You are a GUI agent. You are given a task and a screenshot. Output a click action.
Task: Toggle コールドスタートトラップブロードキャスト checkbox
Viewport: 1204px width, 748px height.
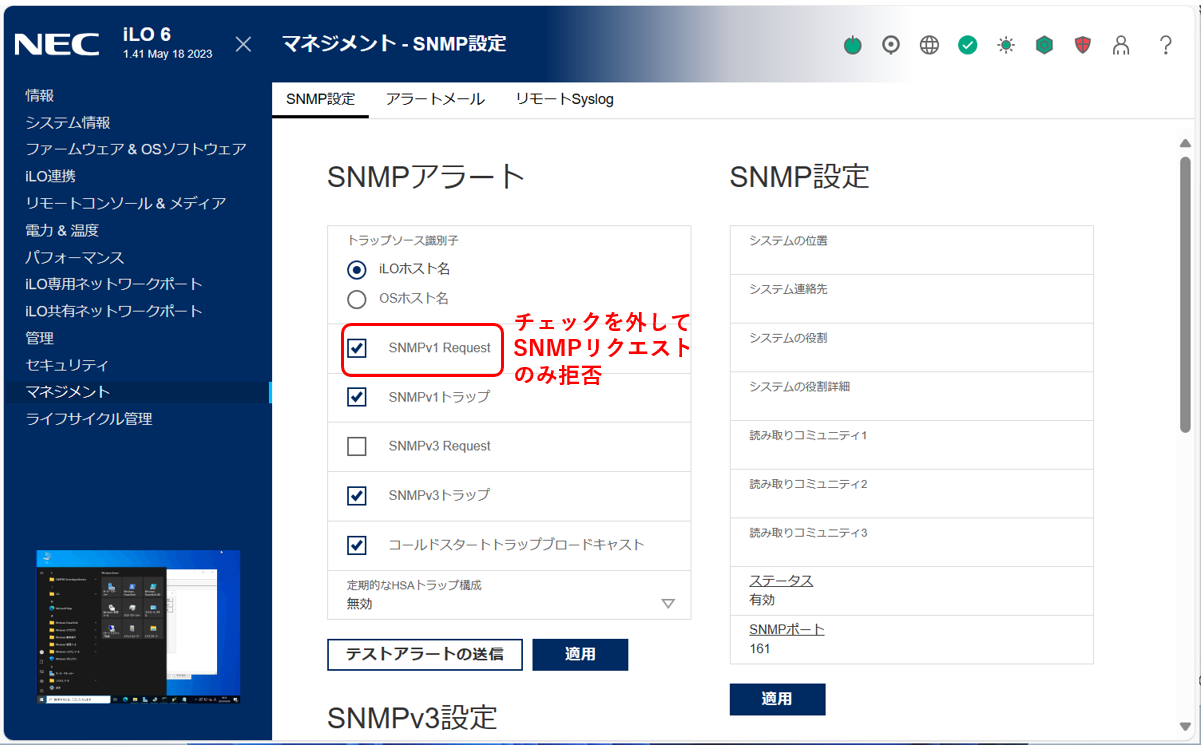point(357,546)
